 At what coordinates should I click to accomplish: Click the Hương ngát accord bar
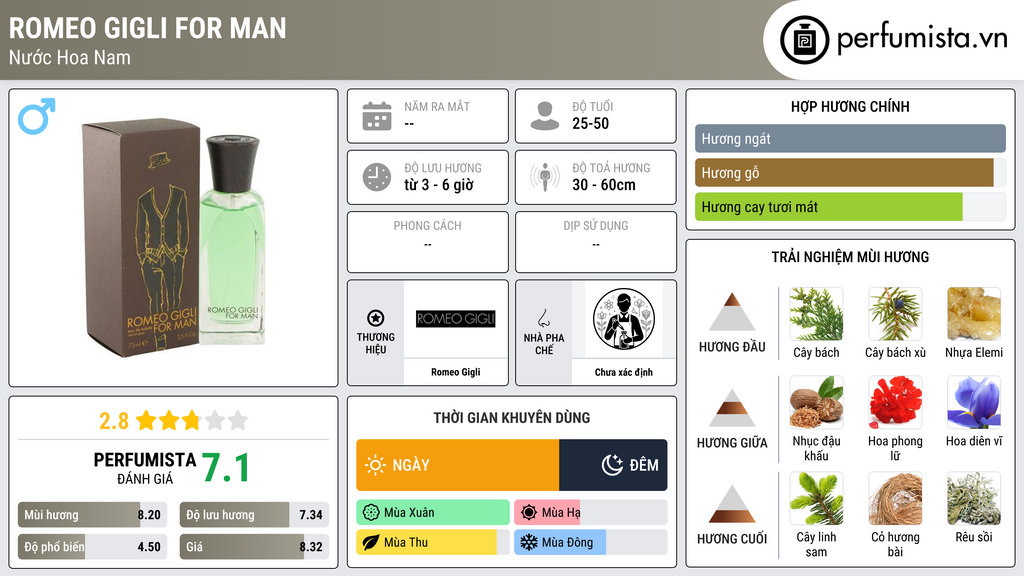pos(850,138)
